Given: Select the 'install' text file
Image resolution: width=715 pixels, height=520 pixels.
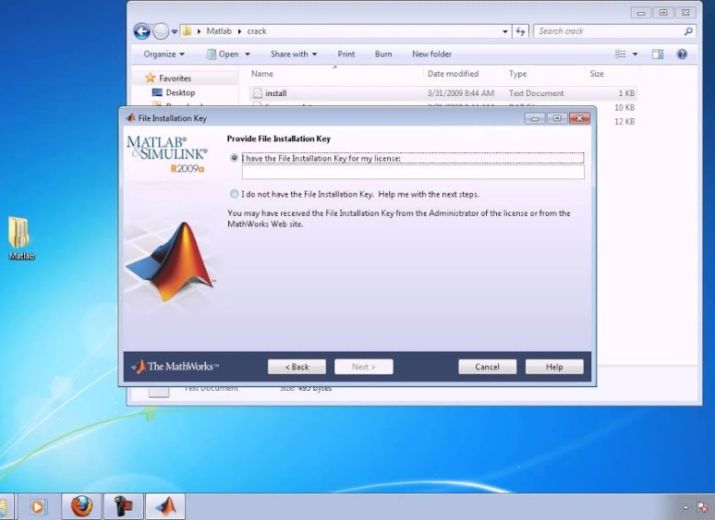Looking at the screenshot, I should coord(276,93).
